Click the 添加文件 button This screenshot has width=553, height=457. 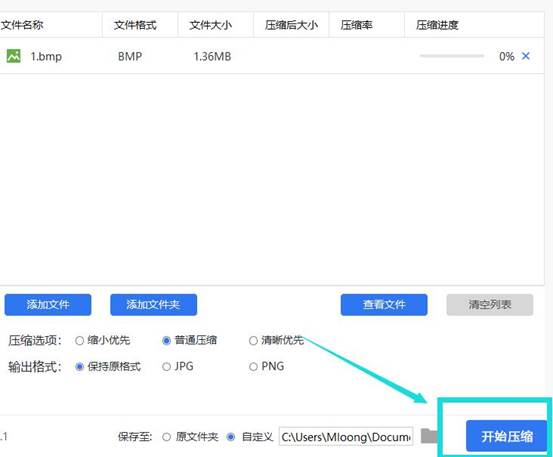coord(48,305)
